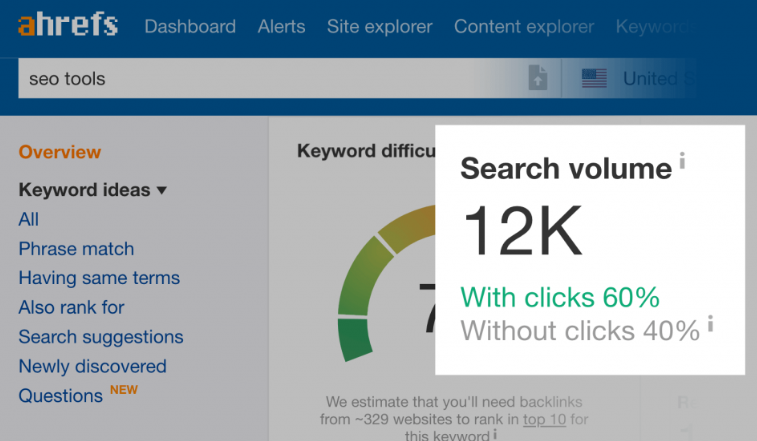Click the 'Without clicks 40%' text

click(x=580, y=331)
